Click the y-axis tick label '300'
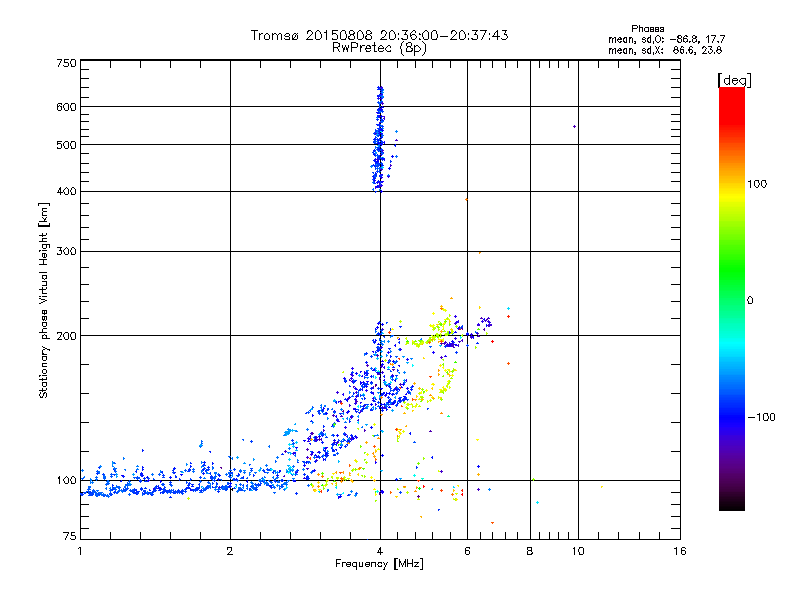This screenshot has width=800, height=600. [66, 251]
